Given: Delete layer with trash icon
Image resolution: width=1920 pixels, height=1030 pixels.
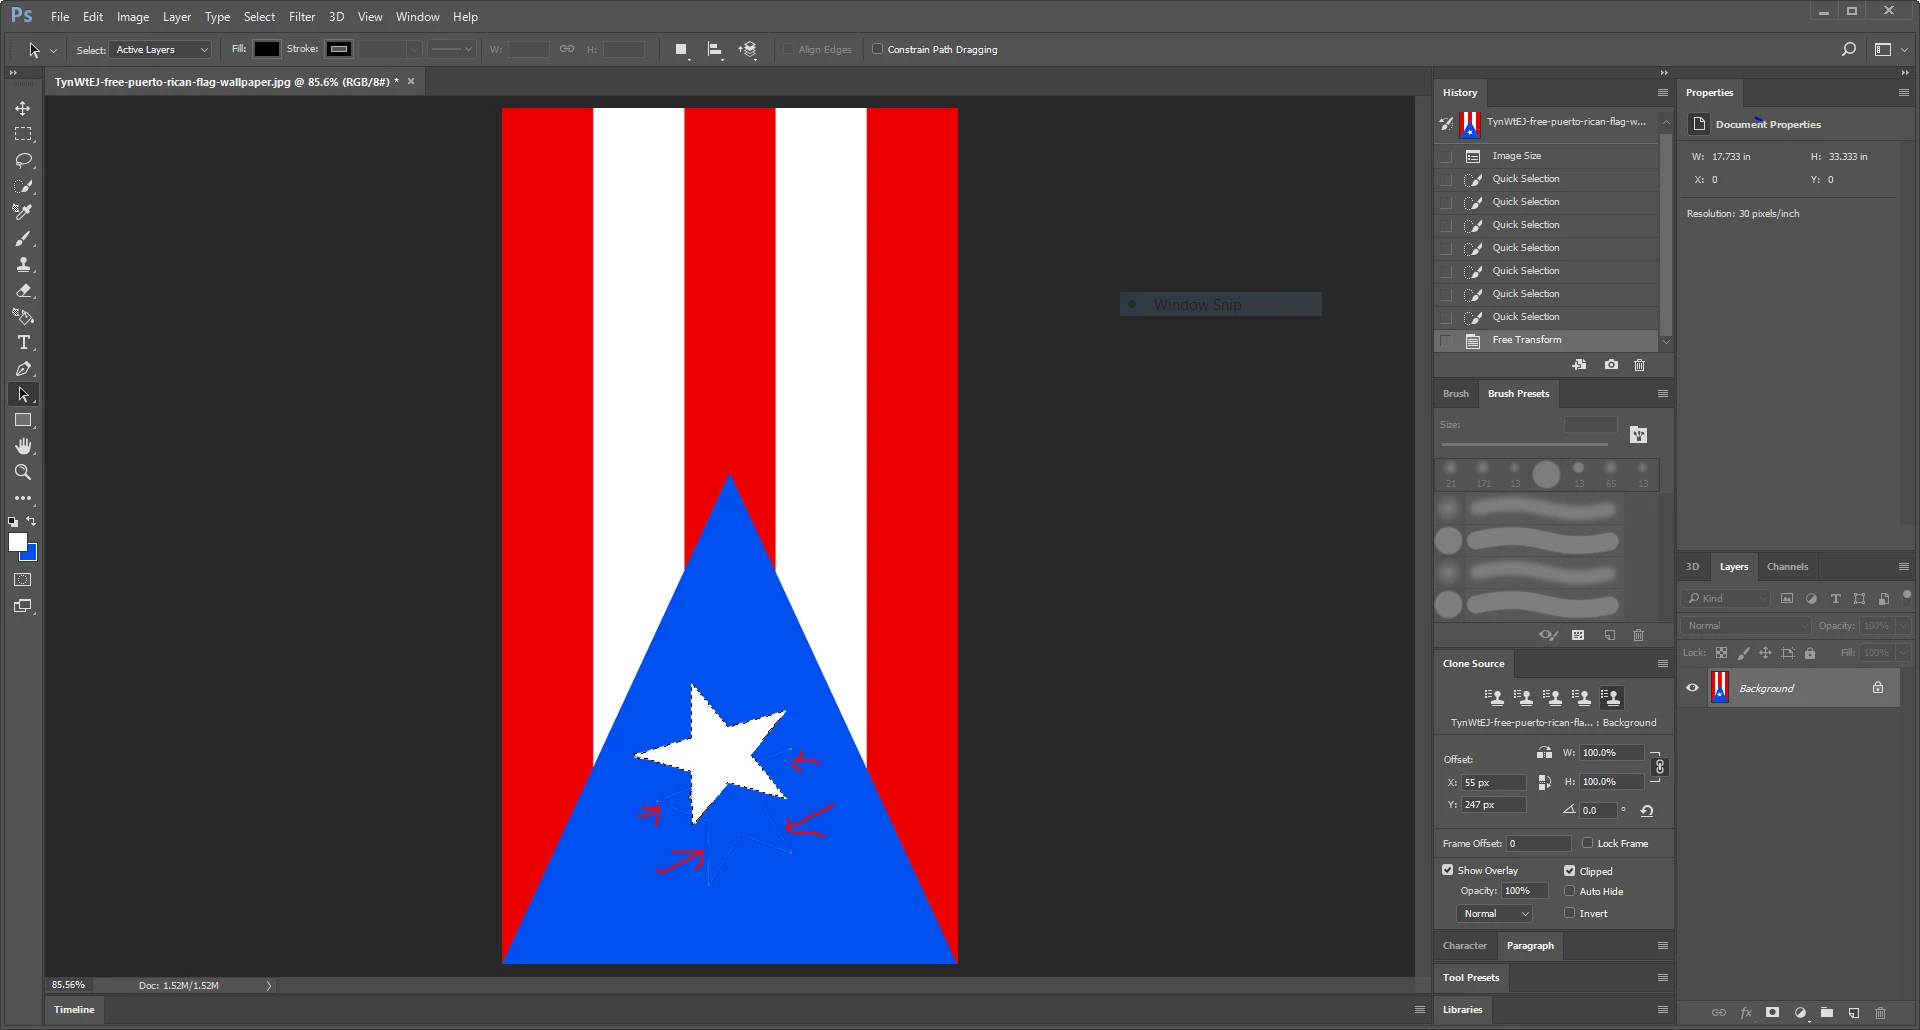Looking at the screenshot, I should [x=1880, y=1012].
